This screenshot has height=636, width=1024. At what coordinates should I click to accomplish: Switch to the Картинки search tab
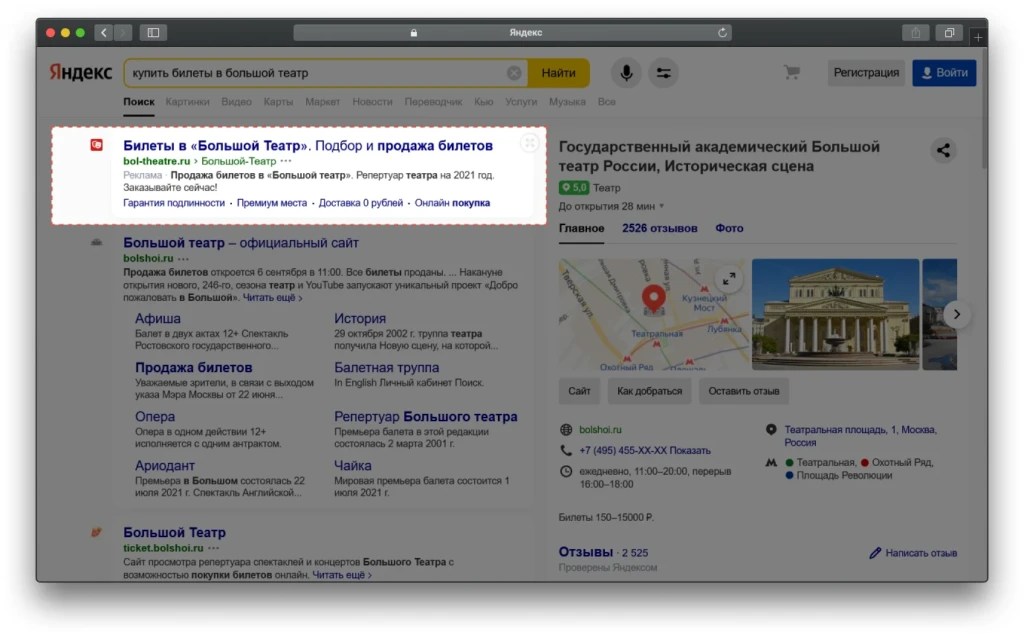click(187, 102)
